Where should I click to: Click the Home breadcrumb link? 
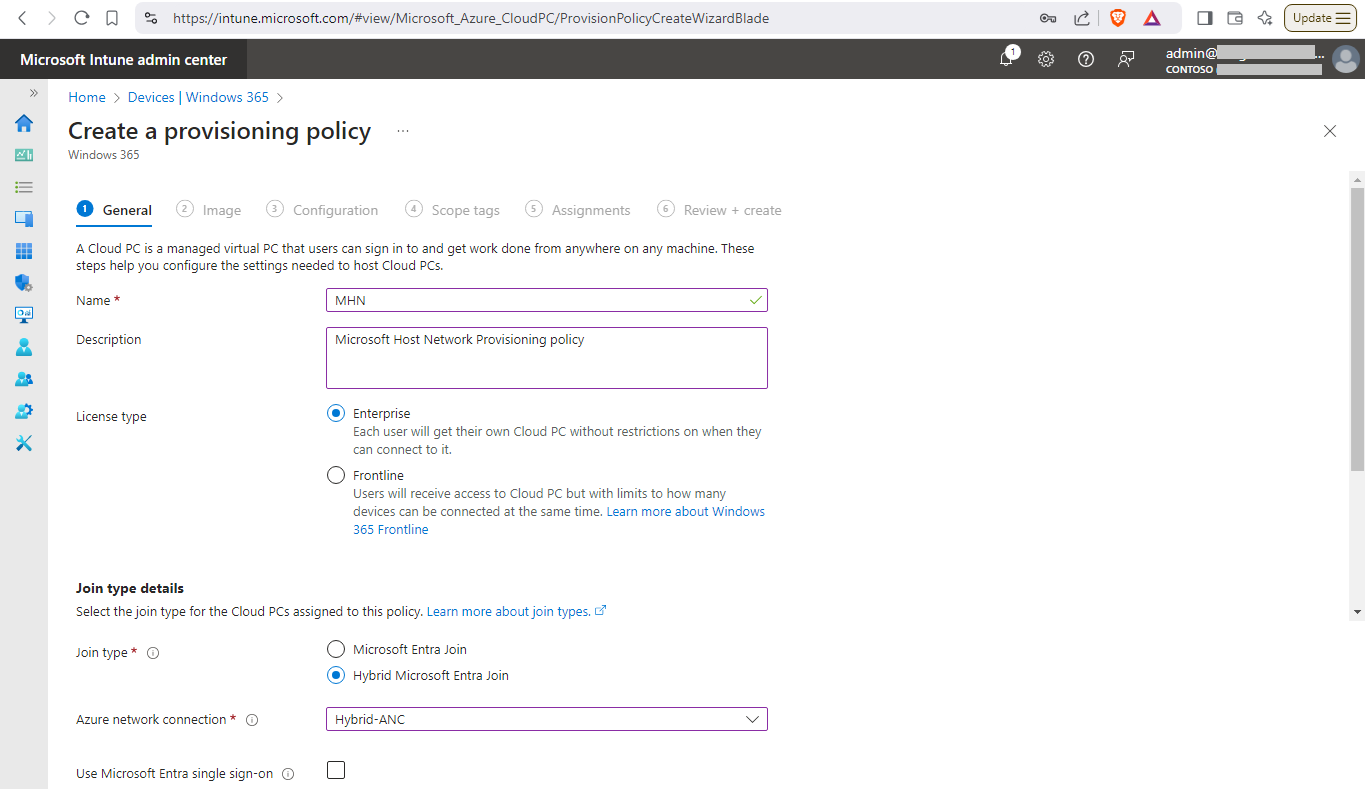click(87, 97)
